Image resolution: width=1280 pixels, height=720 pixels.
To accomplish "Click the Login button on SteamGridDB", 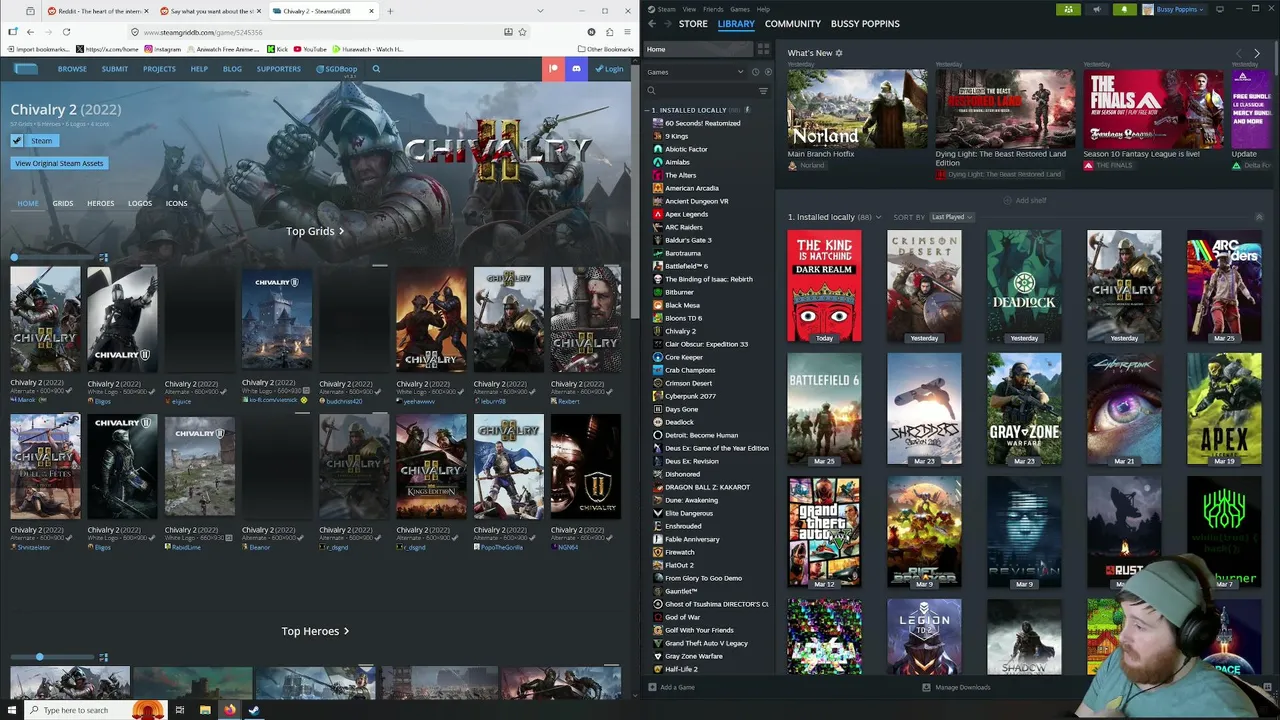I will (x=609, y=69).
